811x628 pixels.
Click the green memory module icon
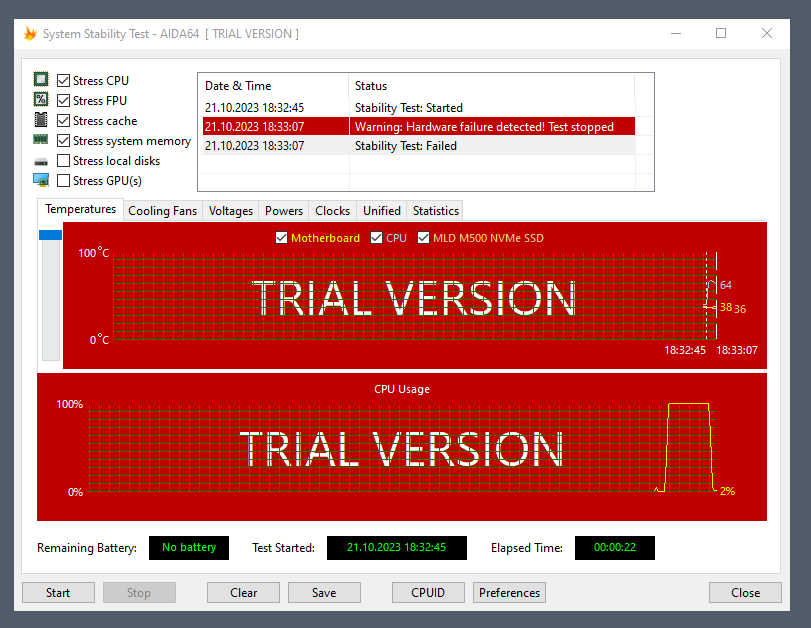click(x=41, y=139)
